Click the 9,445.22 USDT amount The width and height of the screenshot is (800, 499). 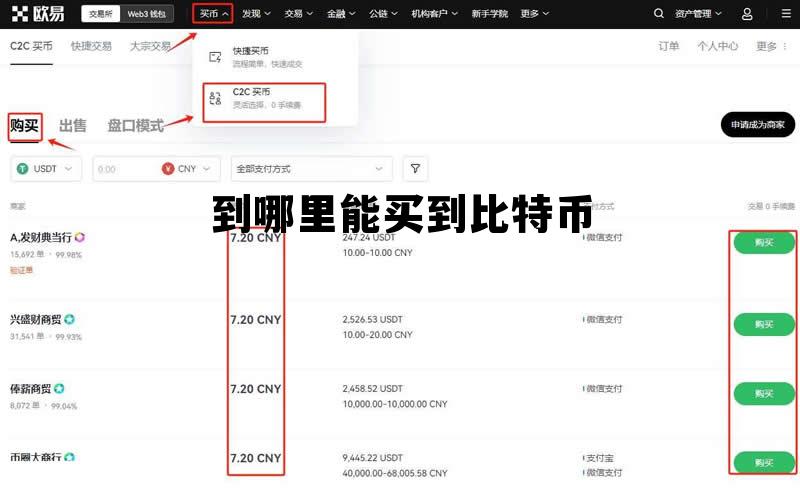pos(372,458)
